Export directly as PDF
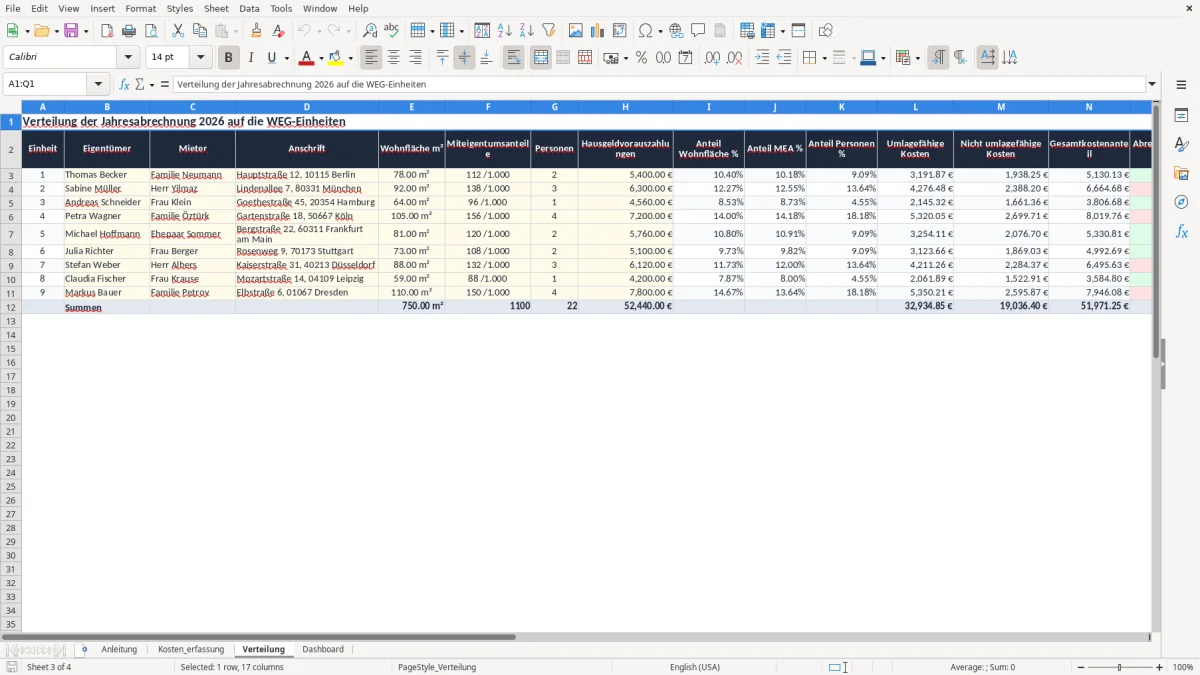This screenshot has height=675, width=1200. (x=107, y=31)
